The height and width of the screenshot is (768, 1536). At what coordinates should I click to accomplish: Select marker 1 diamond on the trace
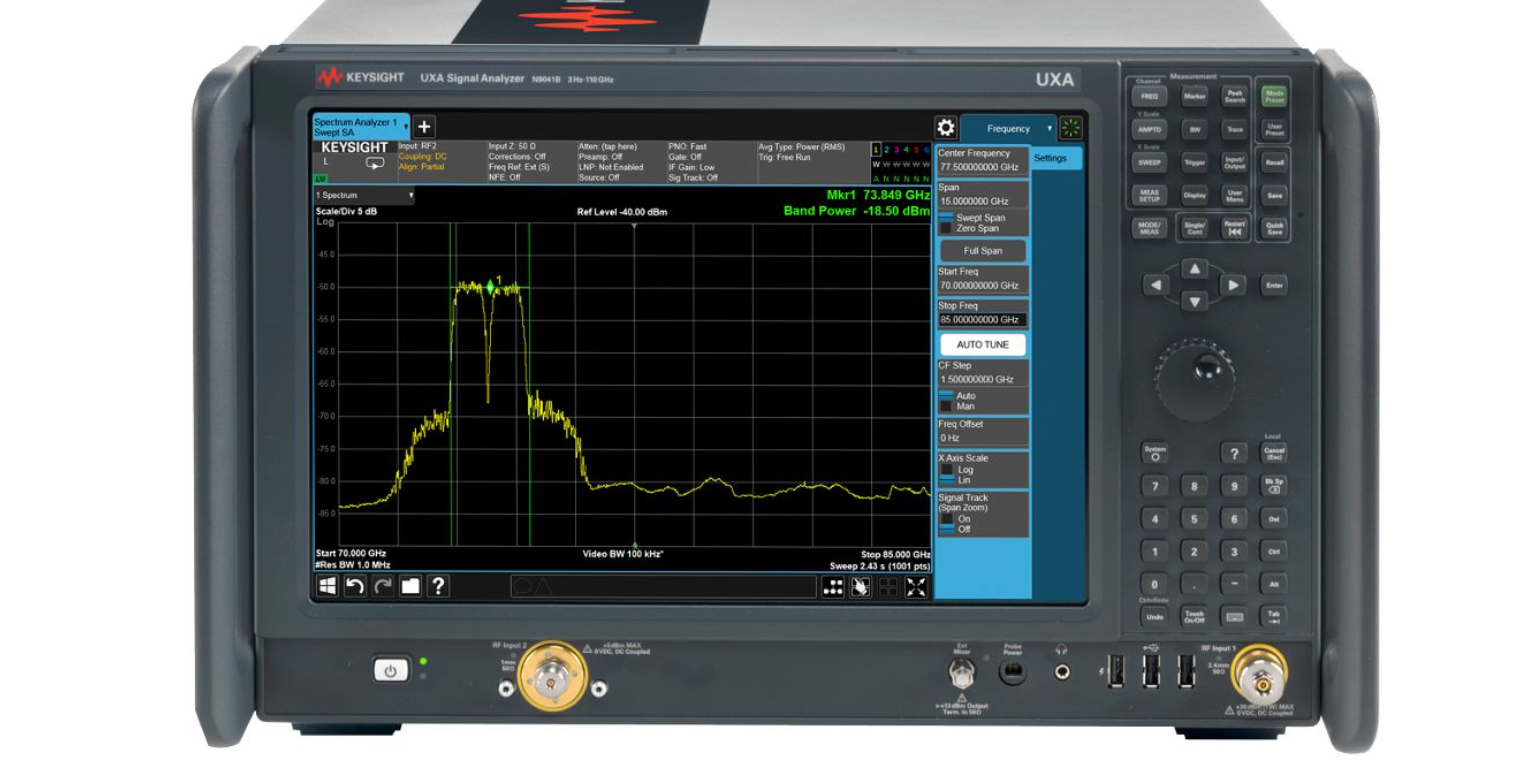tap(490, 287)
